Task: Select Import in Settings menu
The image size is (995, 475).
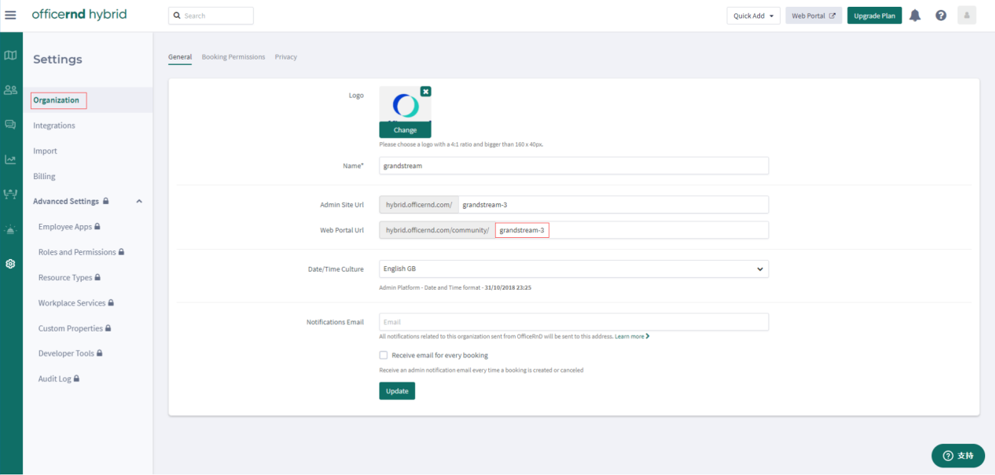Action: tap(45, 151)
